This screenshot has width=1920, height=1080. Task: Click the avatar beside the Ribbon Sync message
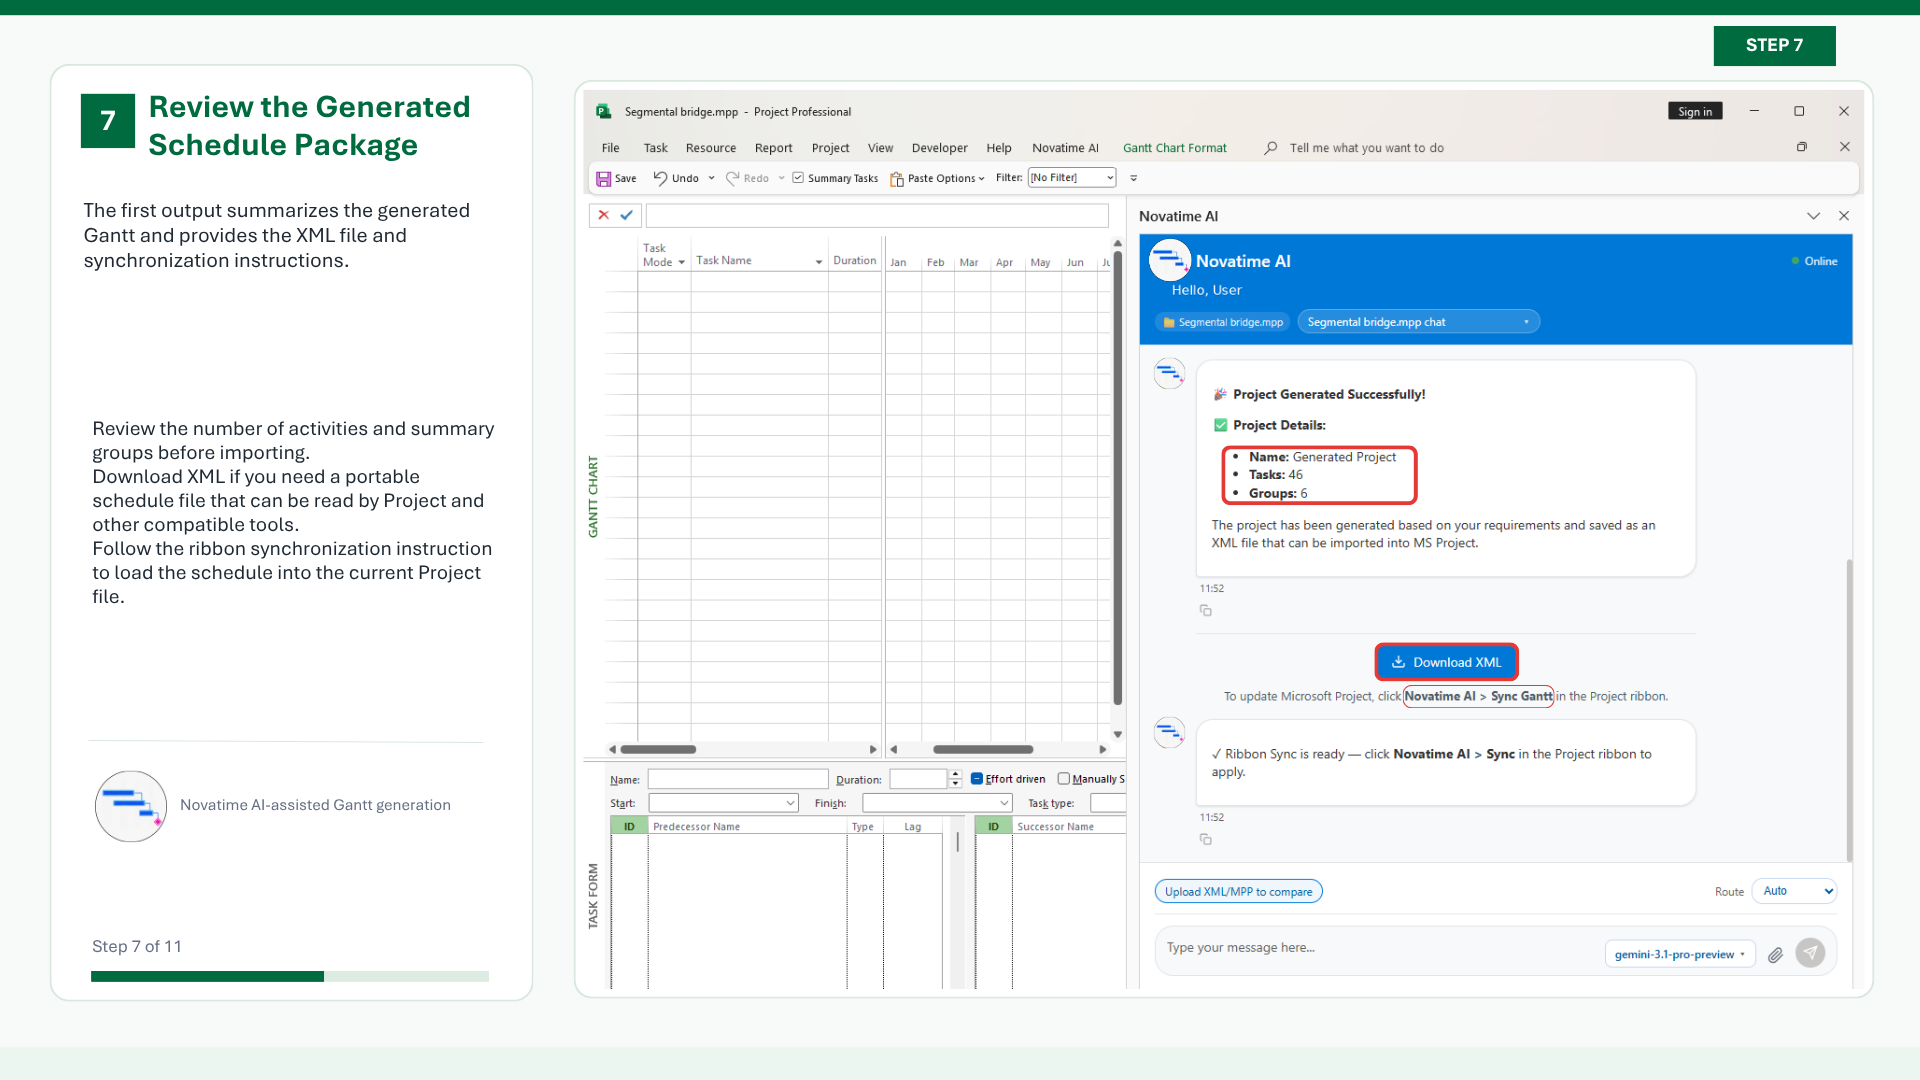pyautogui.click(x=1169, y=733)
